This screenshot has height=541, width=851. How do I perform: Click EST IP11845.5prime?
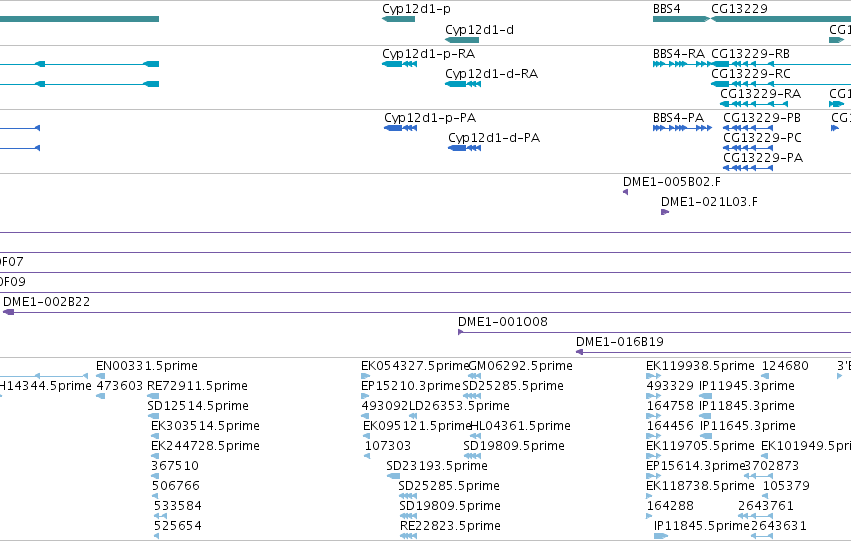click(x=701, y=526)
